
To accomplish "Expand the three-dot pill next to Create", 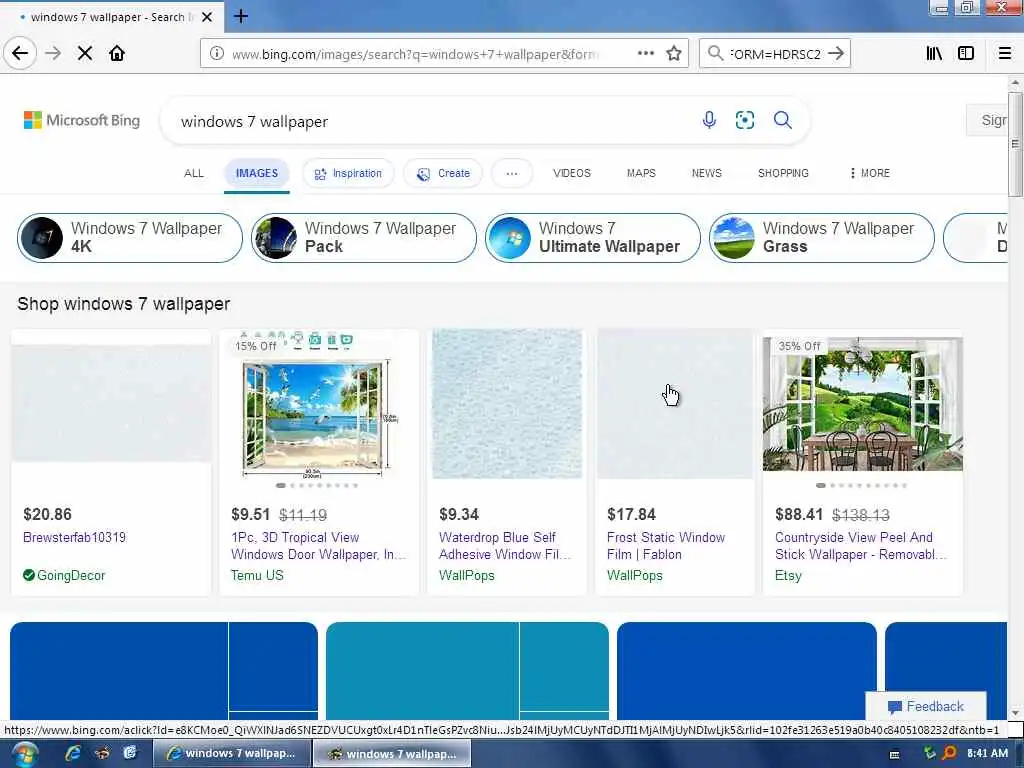I will [512, 174].
